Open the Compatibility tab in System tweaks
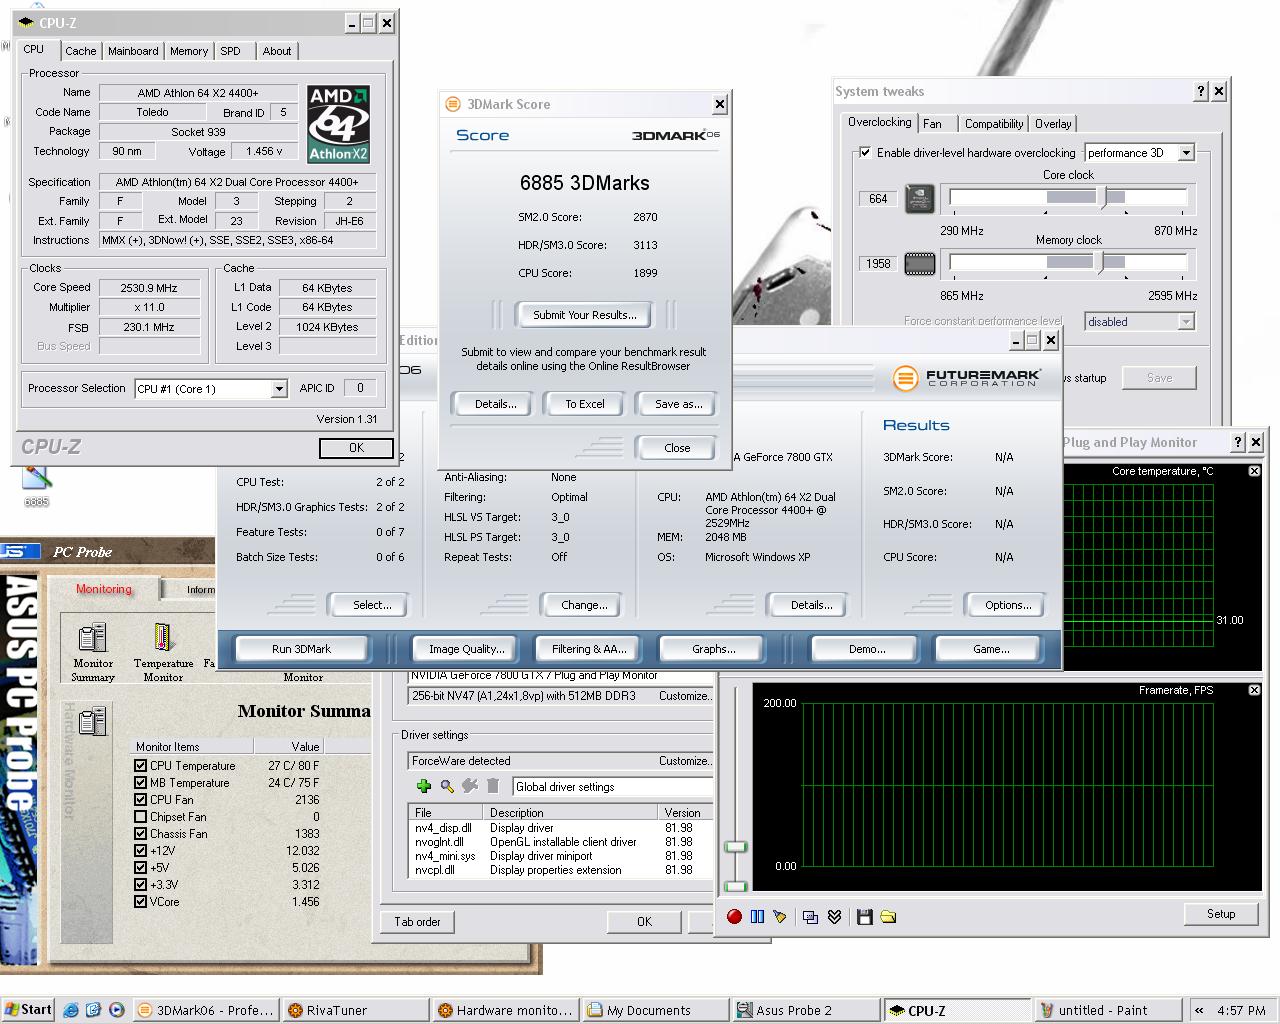This screenshot has height=1024, width=1280. pyautogui.click(x=993, y=124)
